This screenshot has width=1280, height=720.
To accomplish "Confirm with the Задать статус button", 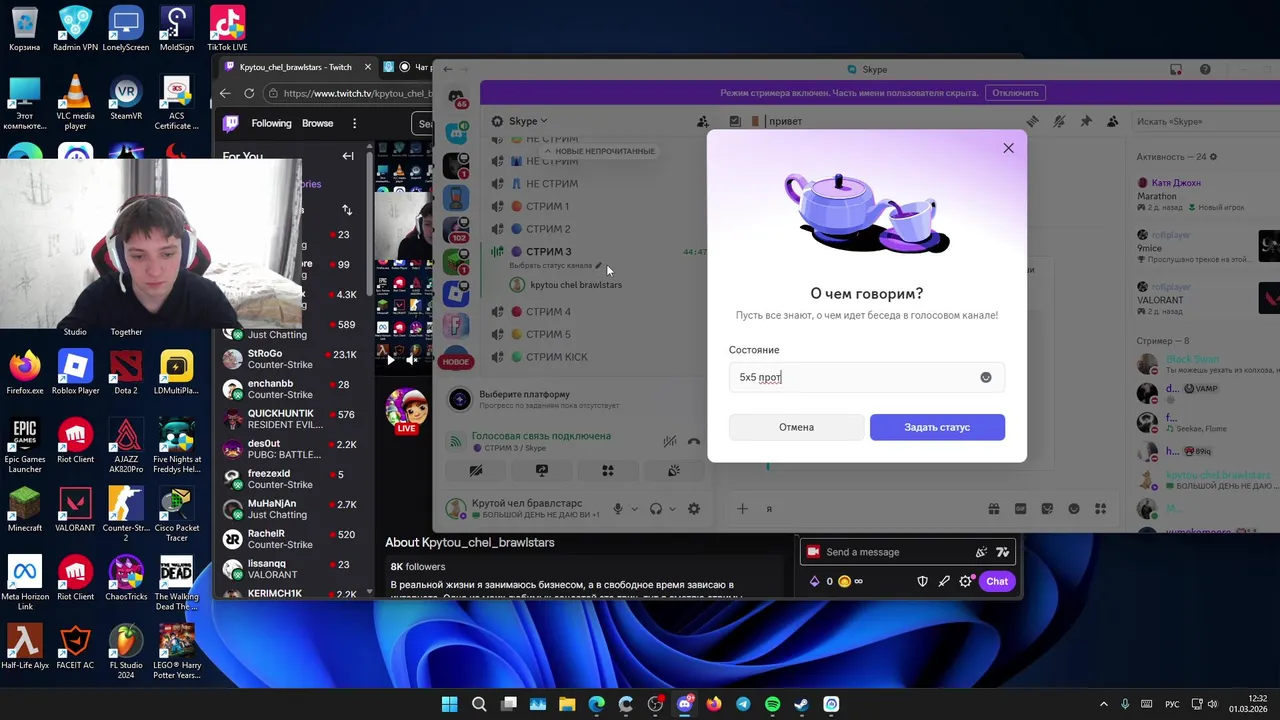I will [937, 427].
